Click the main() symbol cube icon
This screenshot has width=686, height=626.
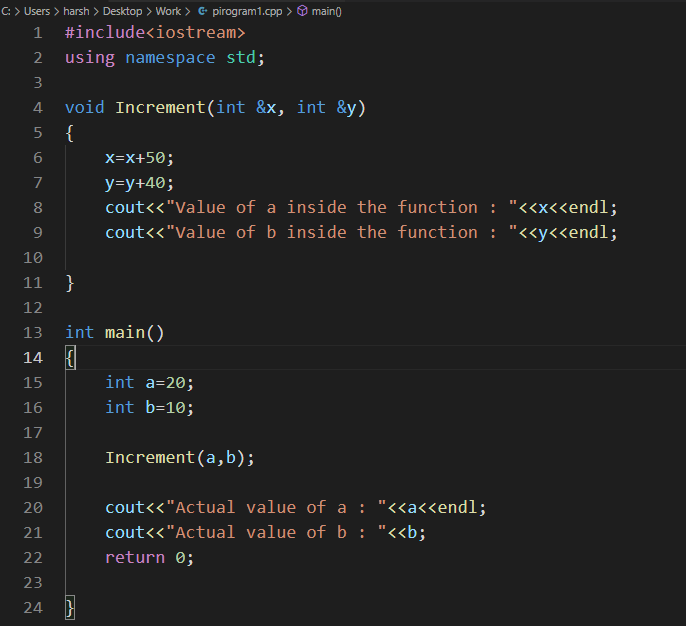pyautogui.click(x=302, y=11)
